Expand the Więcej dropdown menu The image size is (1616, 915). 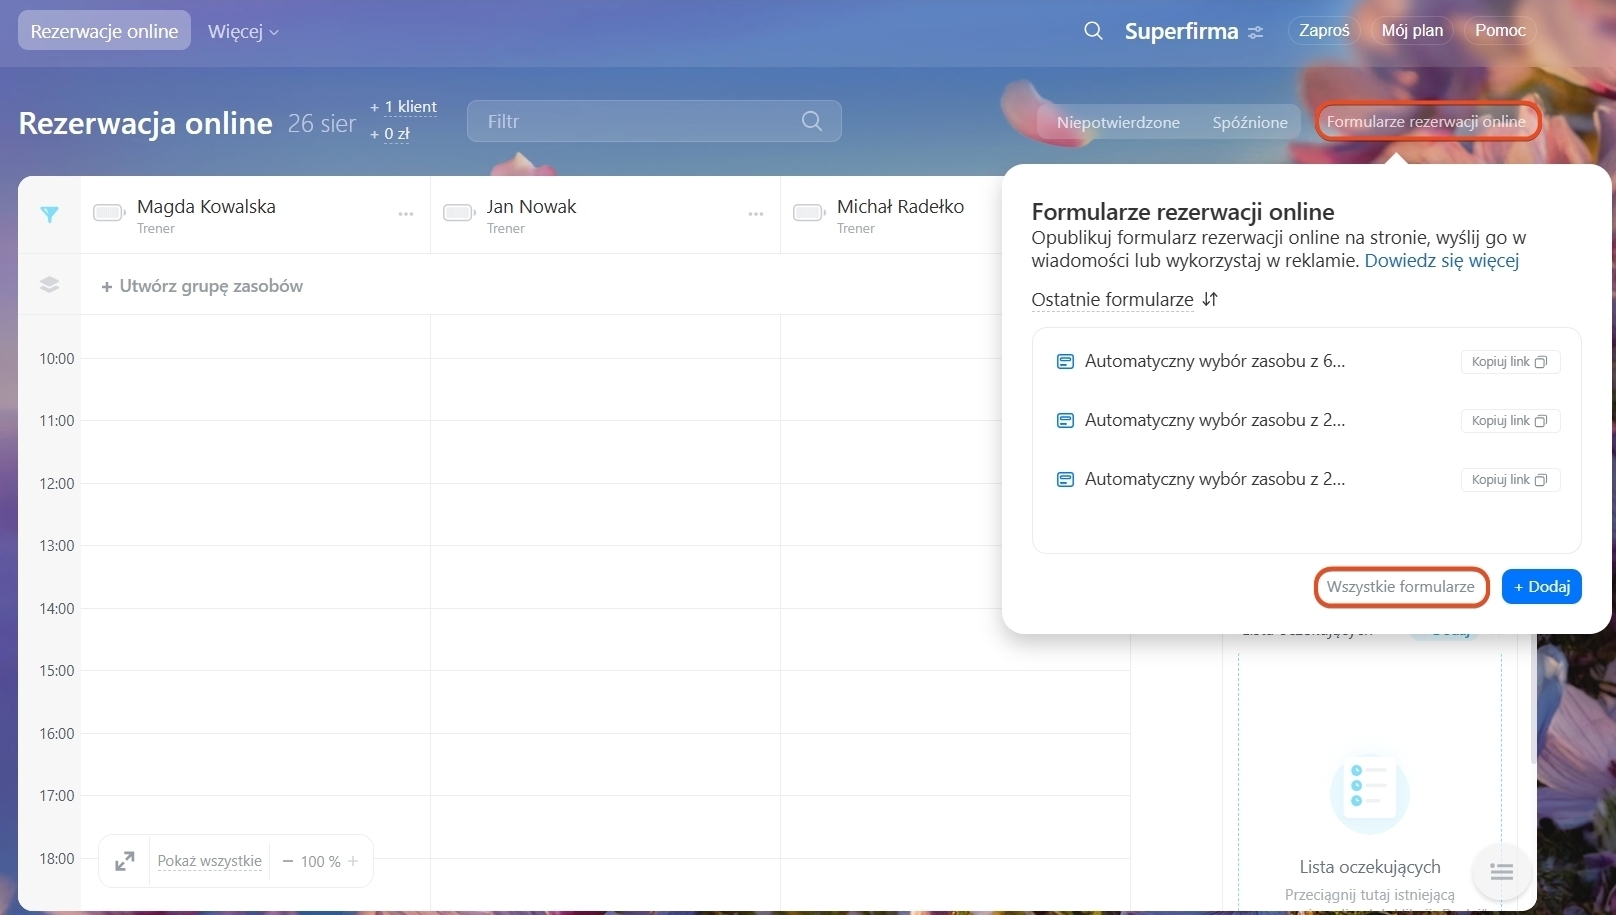pyautogui.click(x=243, y=31)
